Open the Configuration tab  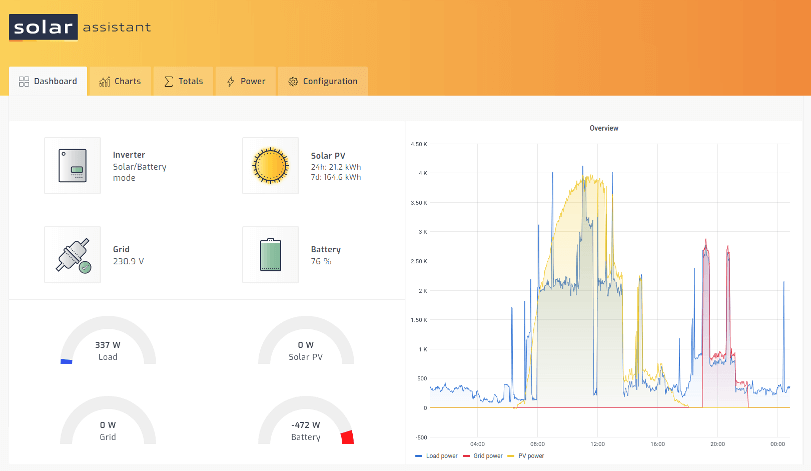323,81
